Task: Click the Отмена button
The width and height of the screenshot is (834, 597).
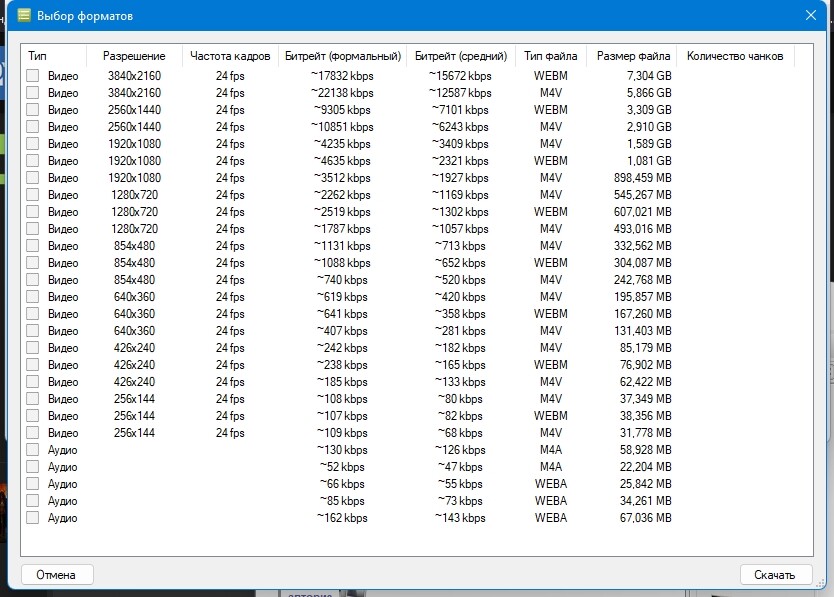Action: [57, 575]
